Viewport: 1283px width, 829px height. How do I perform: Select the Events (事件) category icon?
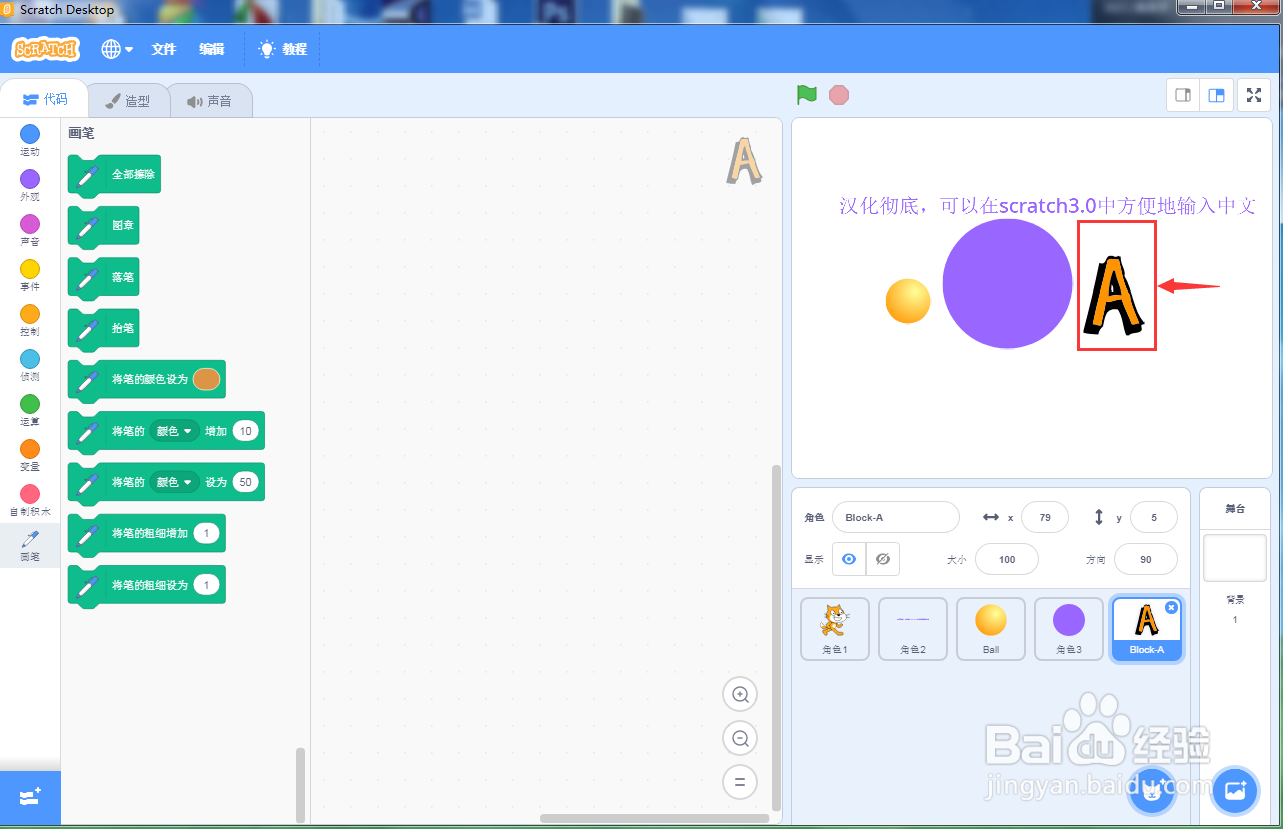(x=29, y=270)
